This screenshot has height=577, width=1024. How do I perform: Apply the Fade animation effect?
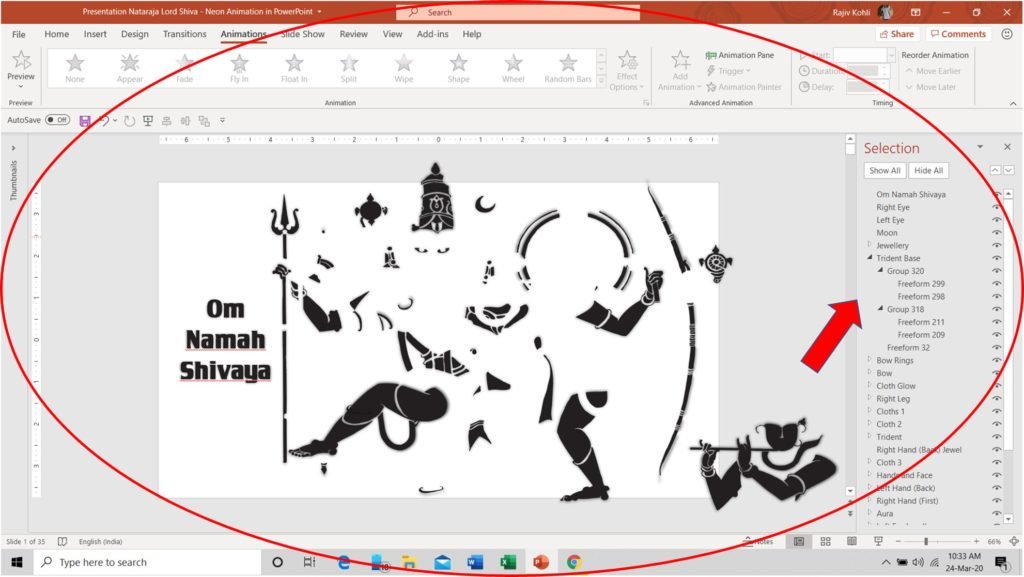pos(184,68)
